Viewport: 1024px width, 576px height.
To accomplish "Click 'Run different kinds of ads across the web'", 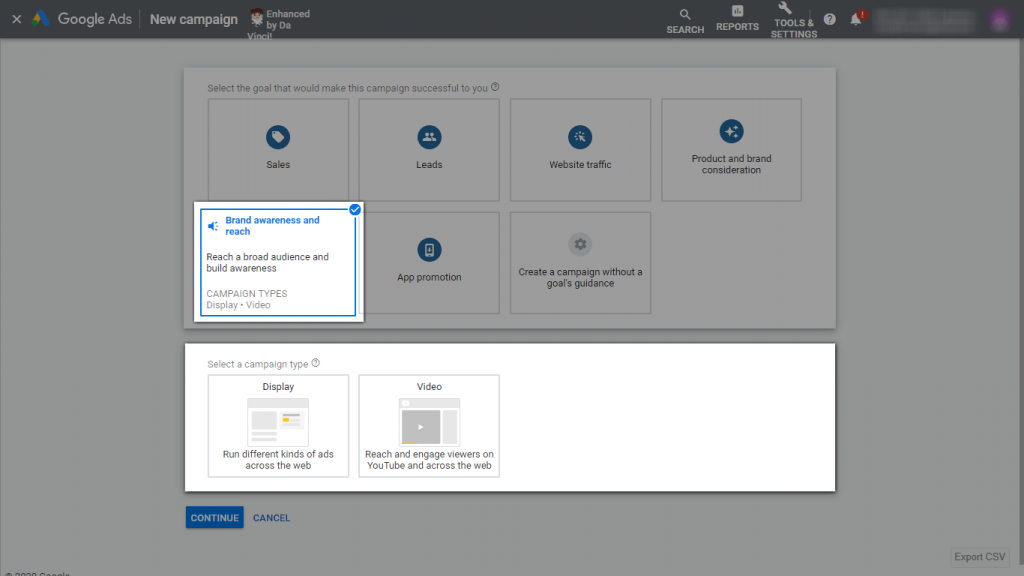I will pyautogui.click(x=278, y=460).
